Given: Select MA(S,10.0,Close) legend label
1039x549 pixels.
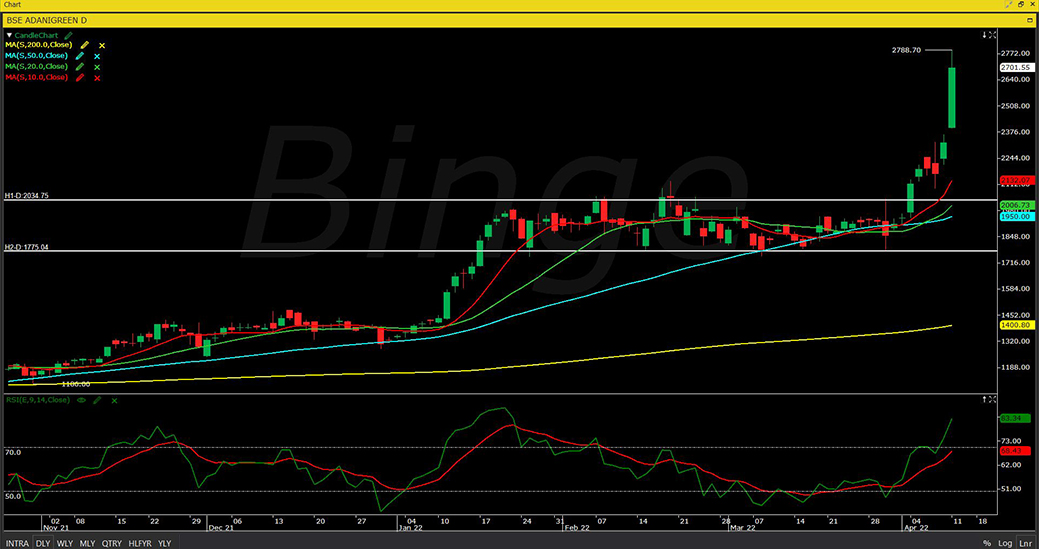Looking at the screenshot, I should click(36, 77).
